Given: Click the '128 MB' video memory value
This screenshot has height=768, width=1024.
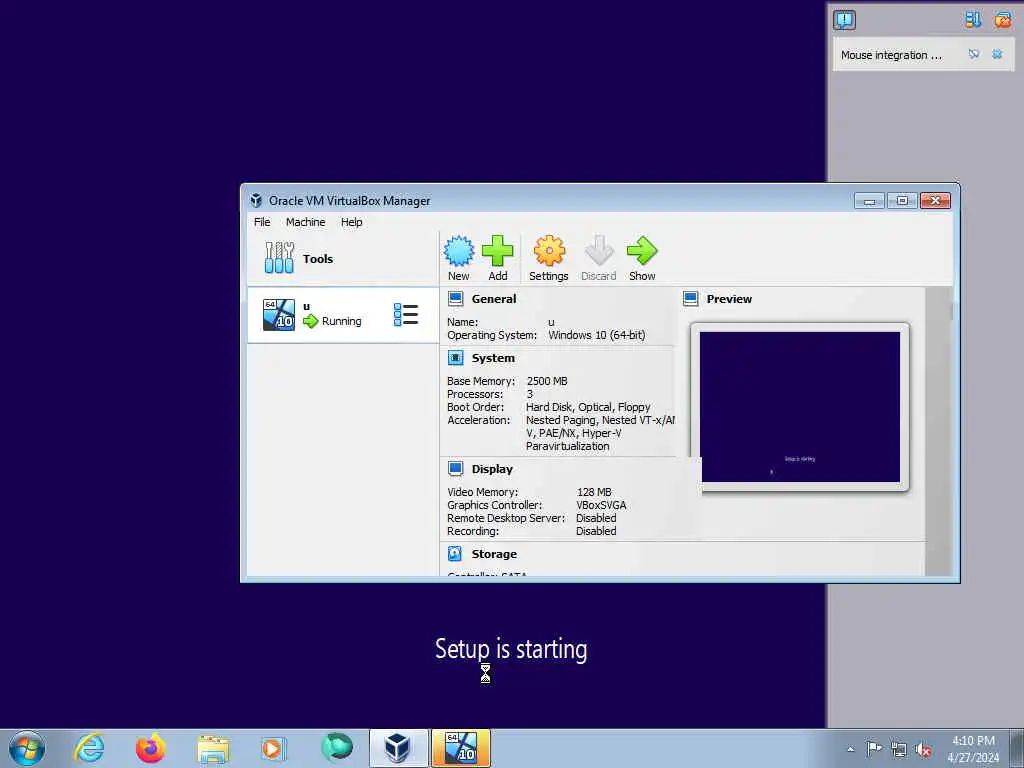Looking at the screenshot, I should pos(594,492).
